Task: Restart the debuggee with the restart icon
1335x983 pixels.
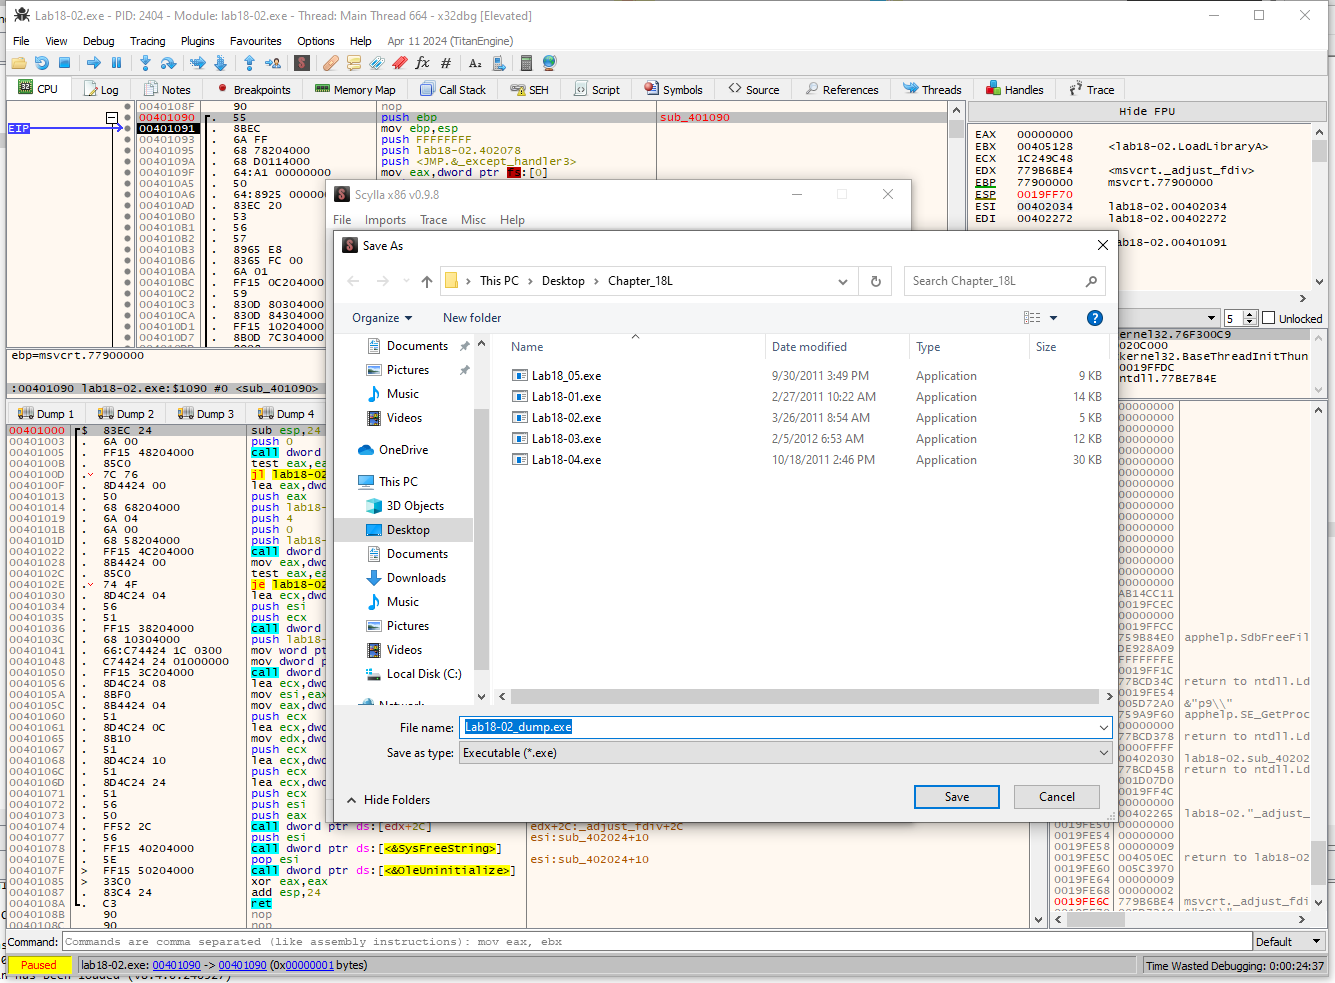Action: [41, 63]
